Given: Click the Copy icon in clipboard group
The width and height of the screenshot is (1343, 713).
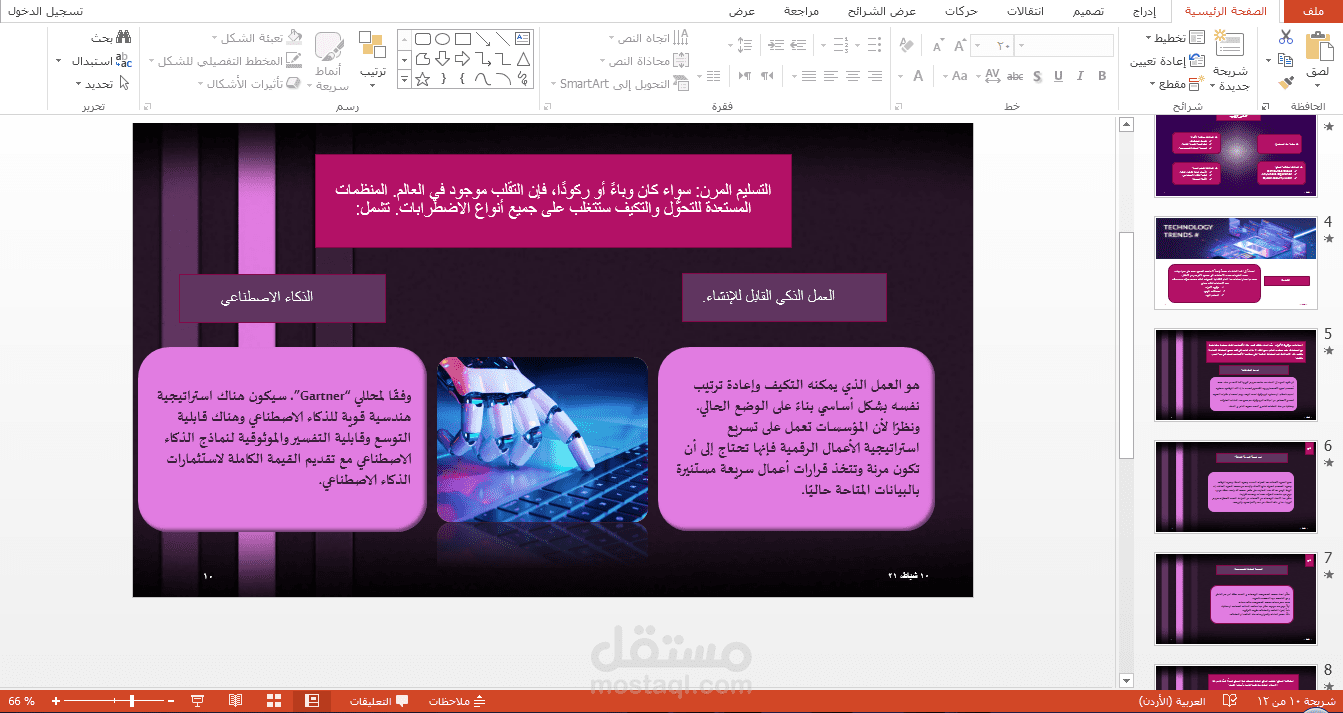Looking at the screenshot, I should pos(1285,60).
